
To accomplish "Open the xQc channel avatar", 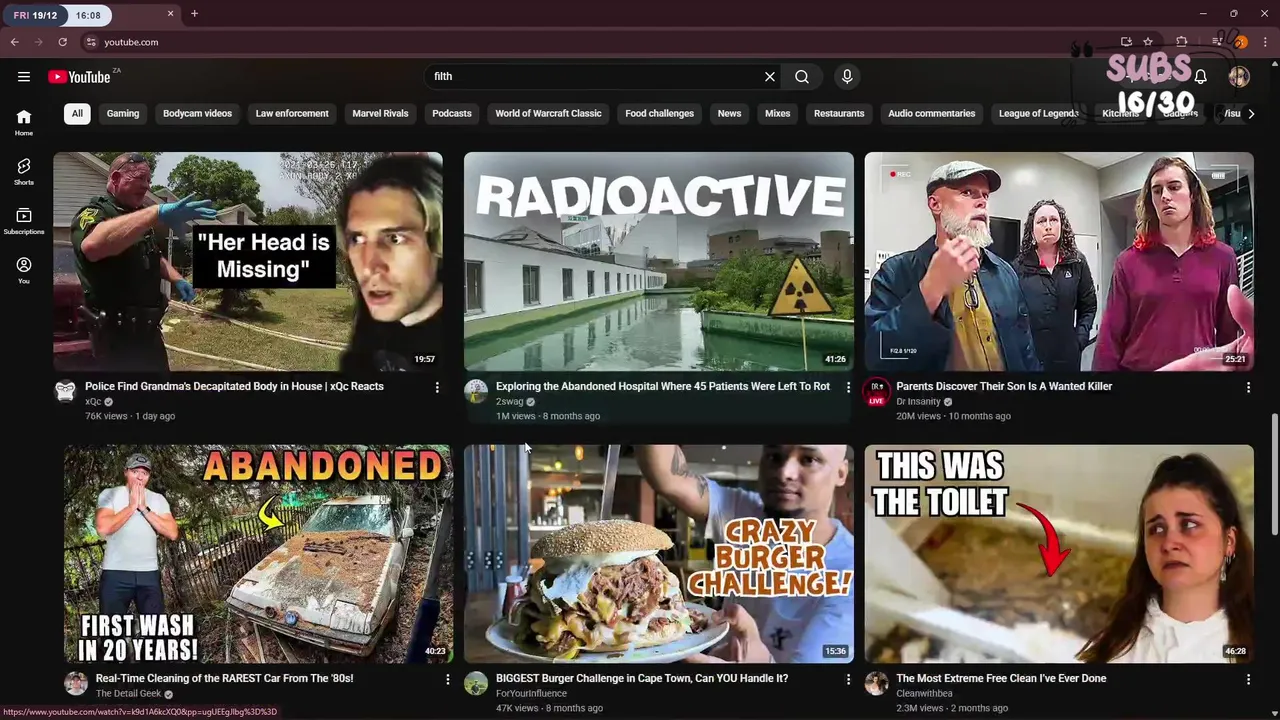I will click(x=65, y=391).
